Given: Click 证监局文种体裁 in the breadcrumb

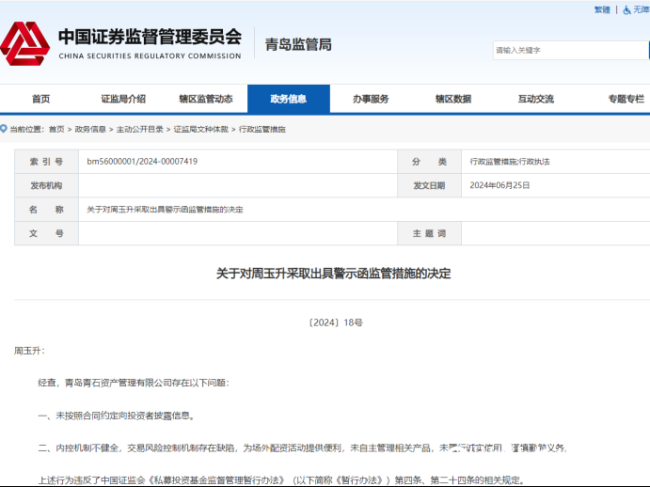Looking at the screenshot, I should [x=200, y=129].
